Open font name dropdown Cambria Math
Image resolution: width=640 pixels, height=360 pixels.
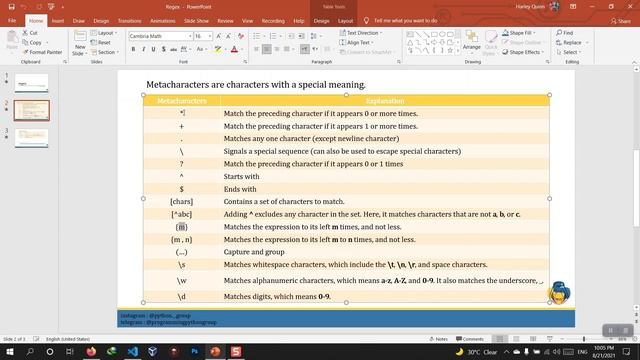point(190,36)
